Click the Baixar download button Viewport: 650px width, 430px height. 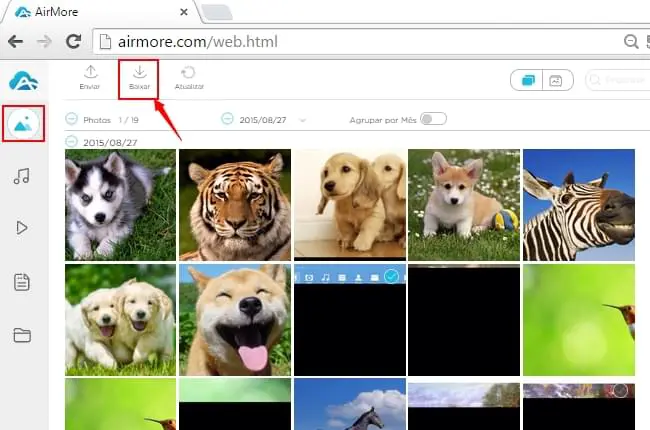tap(139, 78)
